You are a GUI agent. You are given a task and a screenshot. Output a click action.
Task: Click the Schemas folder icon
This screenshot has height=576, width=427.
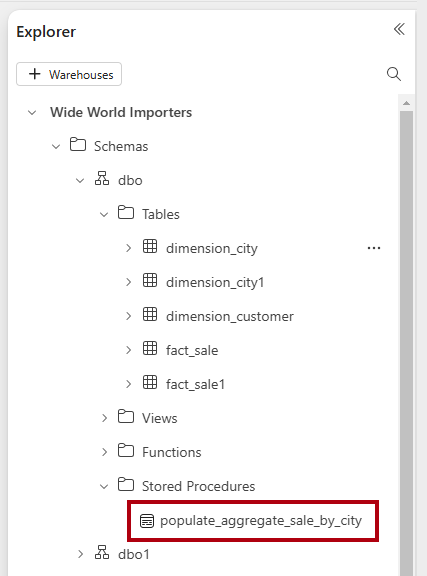point(78,144)
